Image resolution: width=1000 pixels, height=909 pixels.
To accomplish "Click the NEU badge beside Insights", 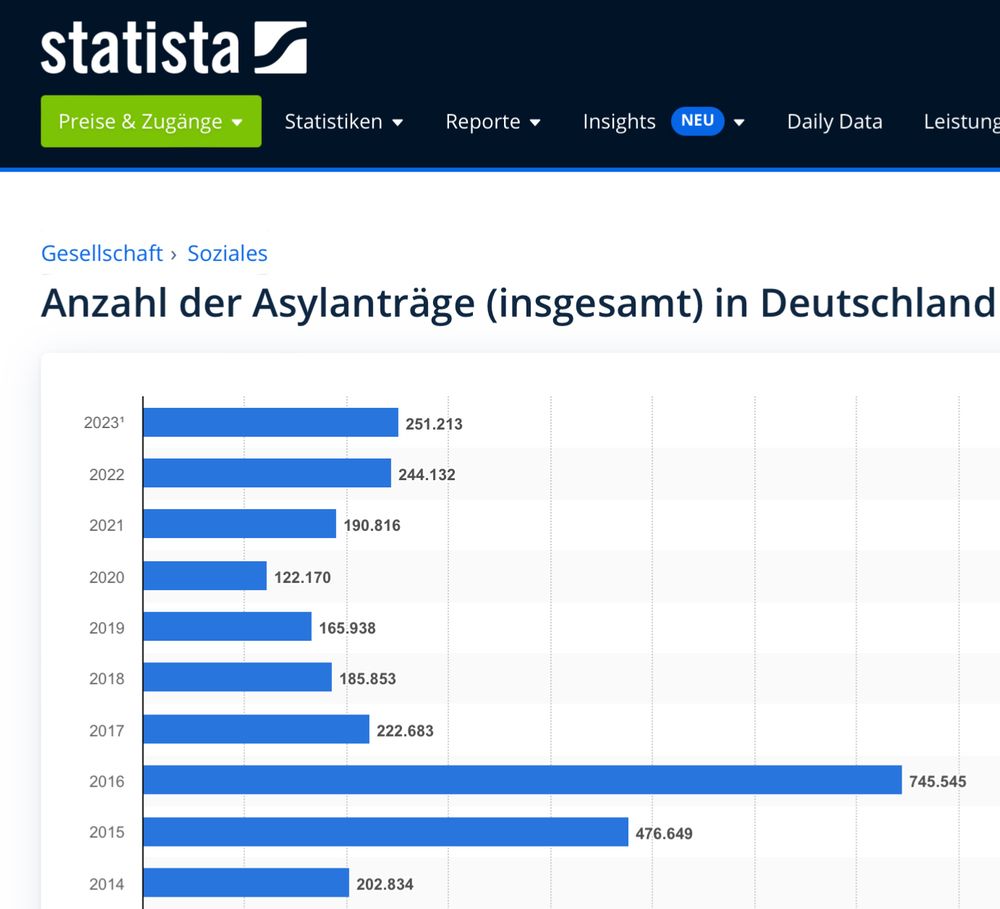I will pyautogui.click(x=697, y=121).
